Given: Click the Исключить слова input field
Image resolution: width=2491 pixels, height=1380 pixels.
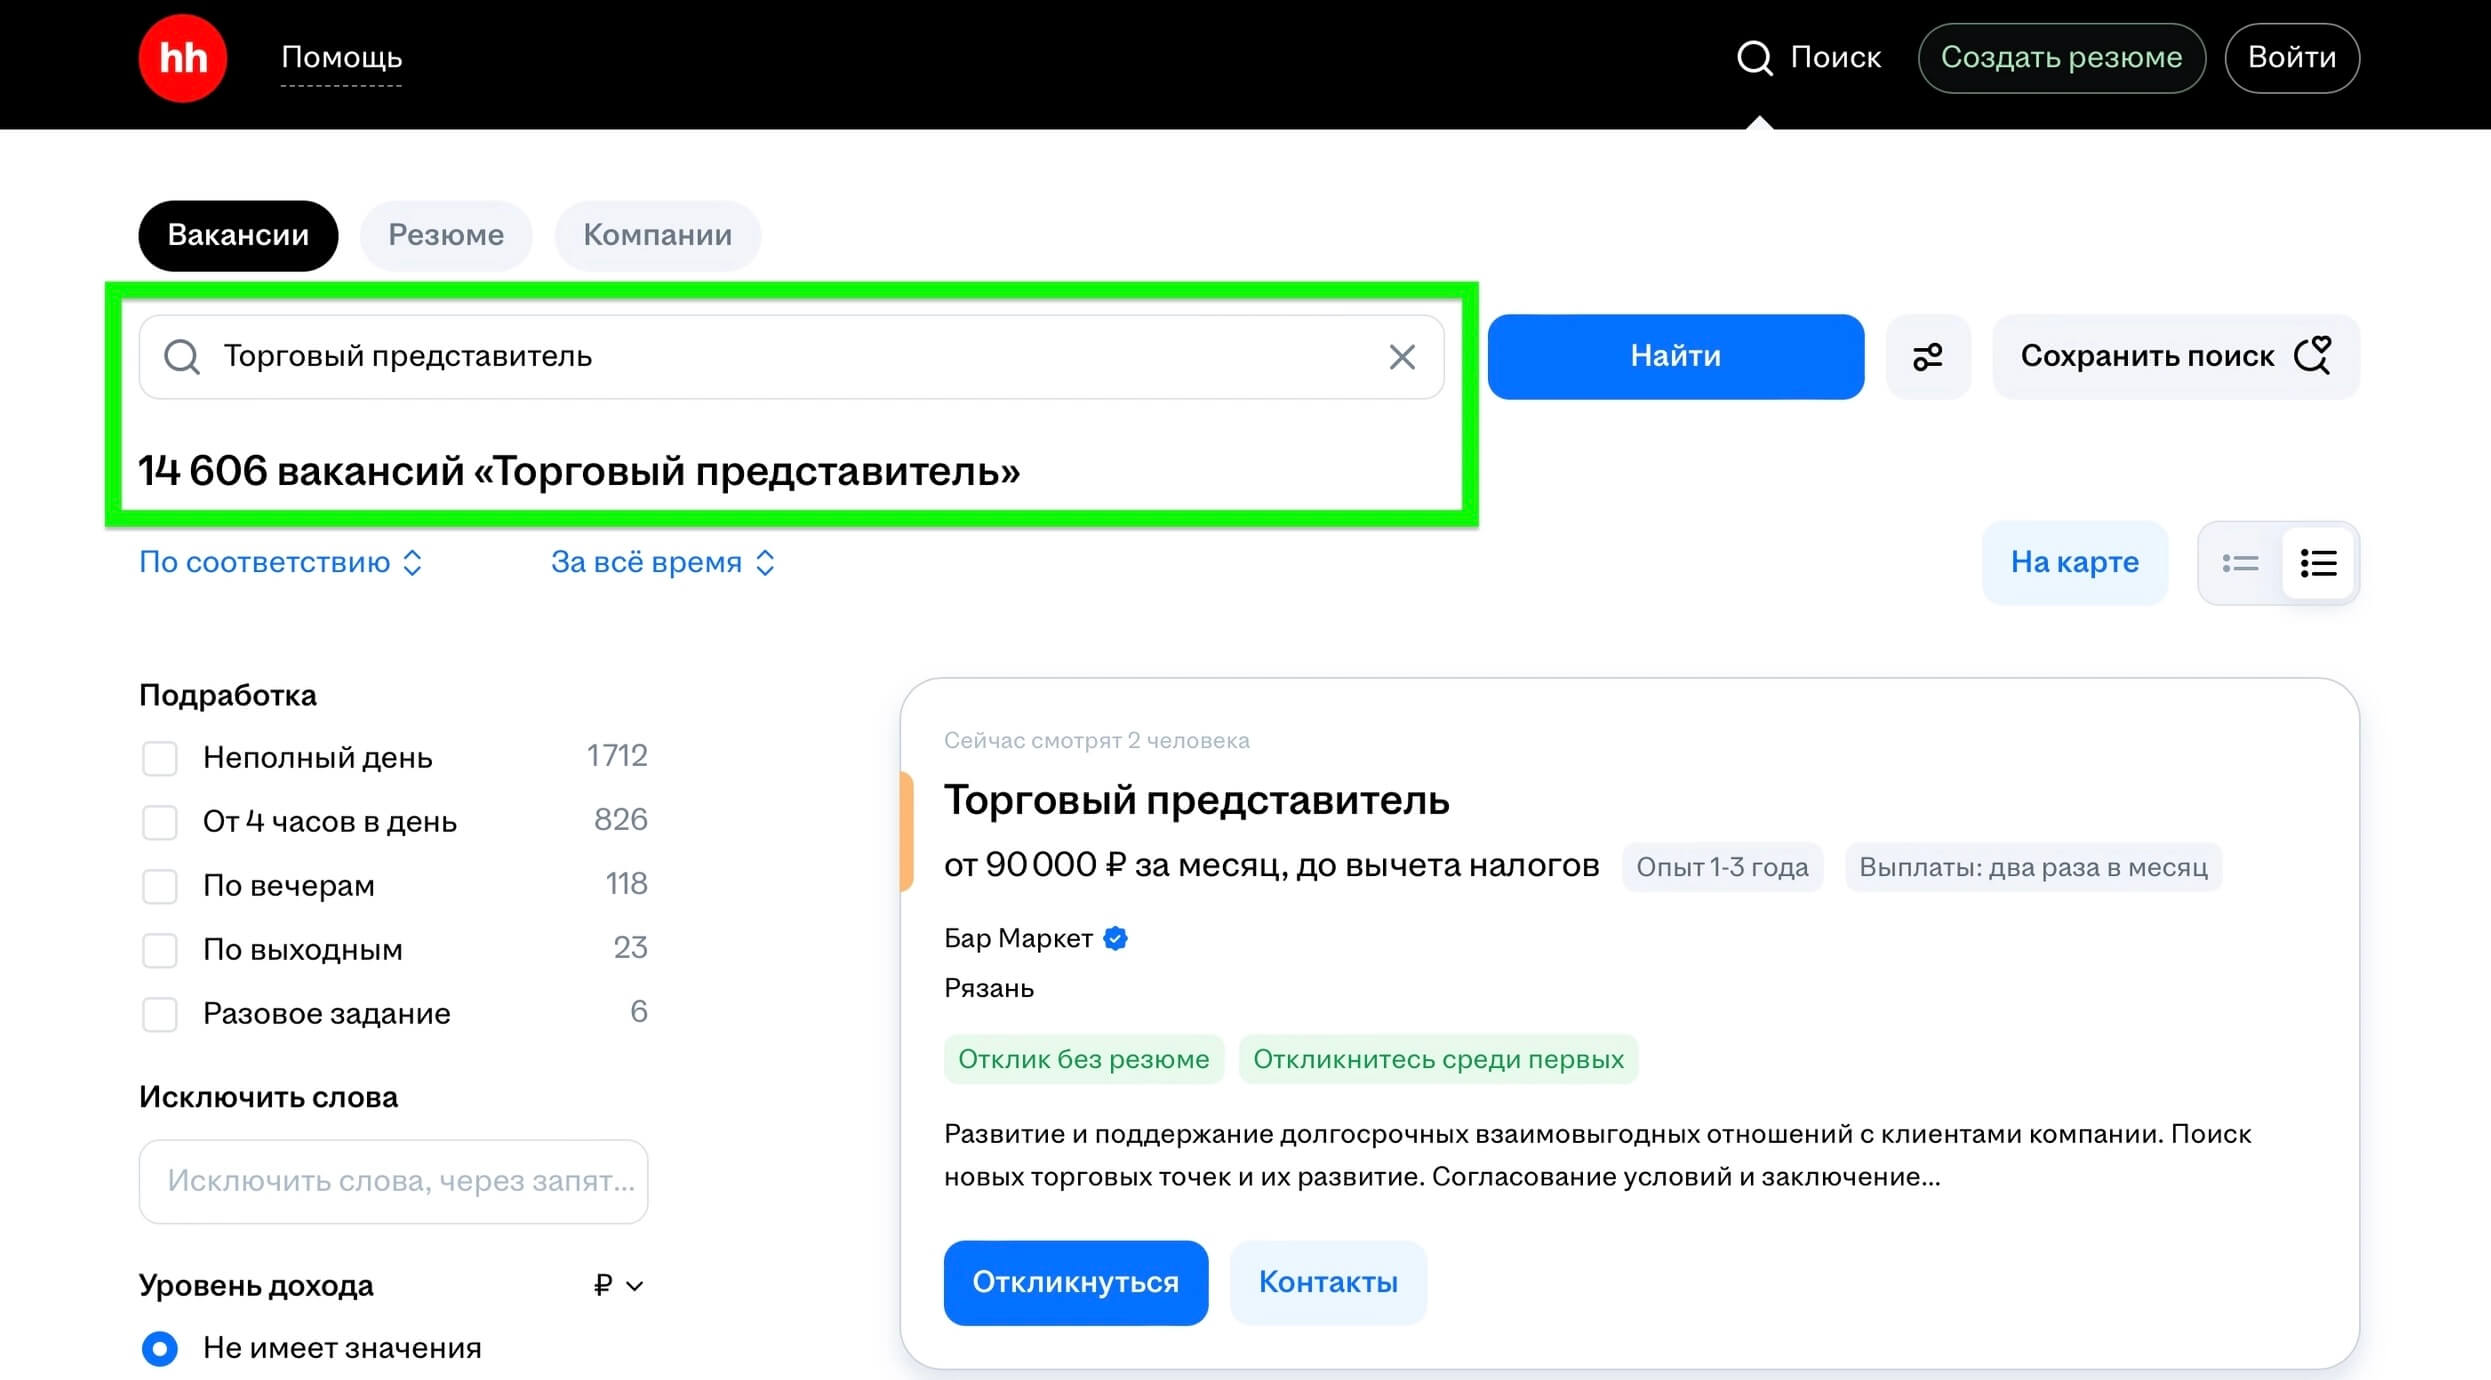Looking at the screenshot, I should coord(394,1182).
